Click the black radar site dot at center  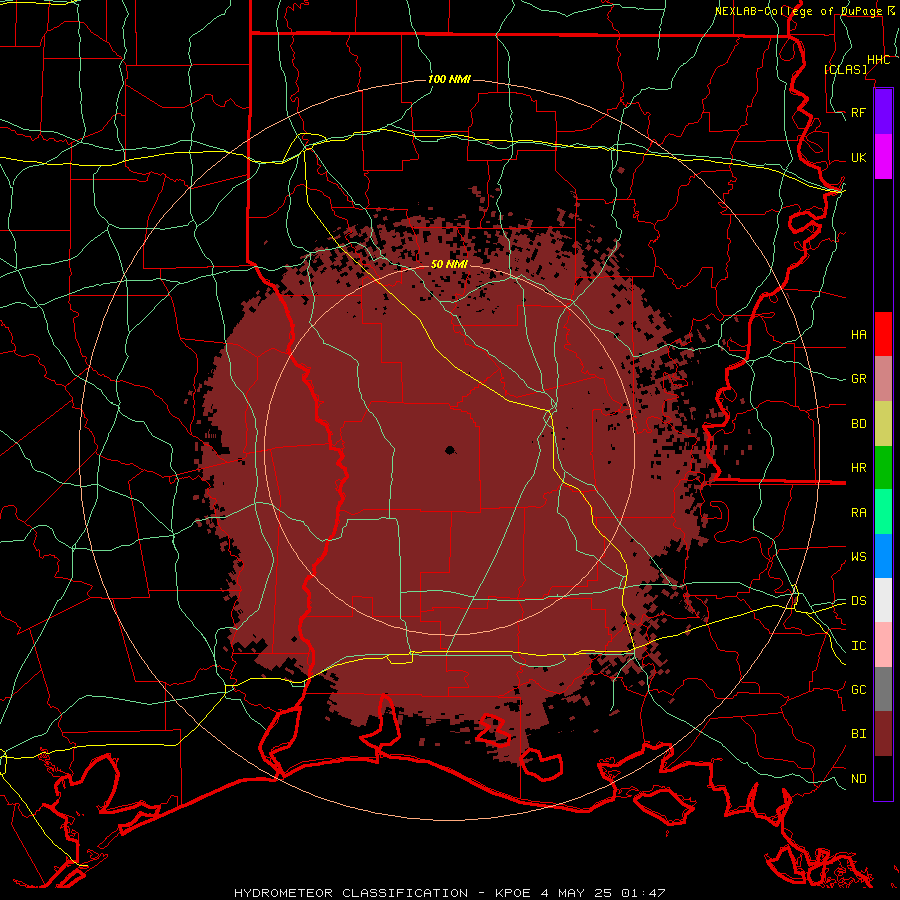pyautogui.click(x=450, y=451)
